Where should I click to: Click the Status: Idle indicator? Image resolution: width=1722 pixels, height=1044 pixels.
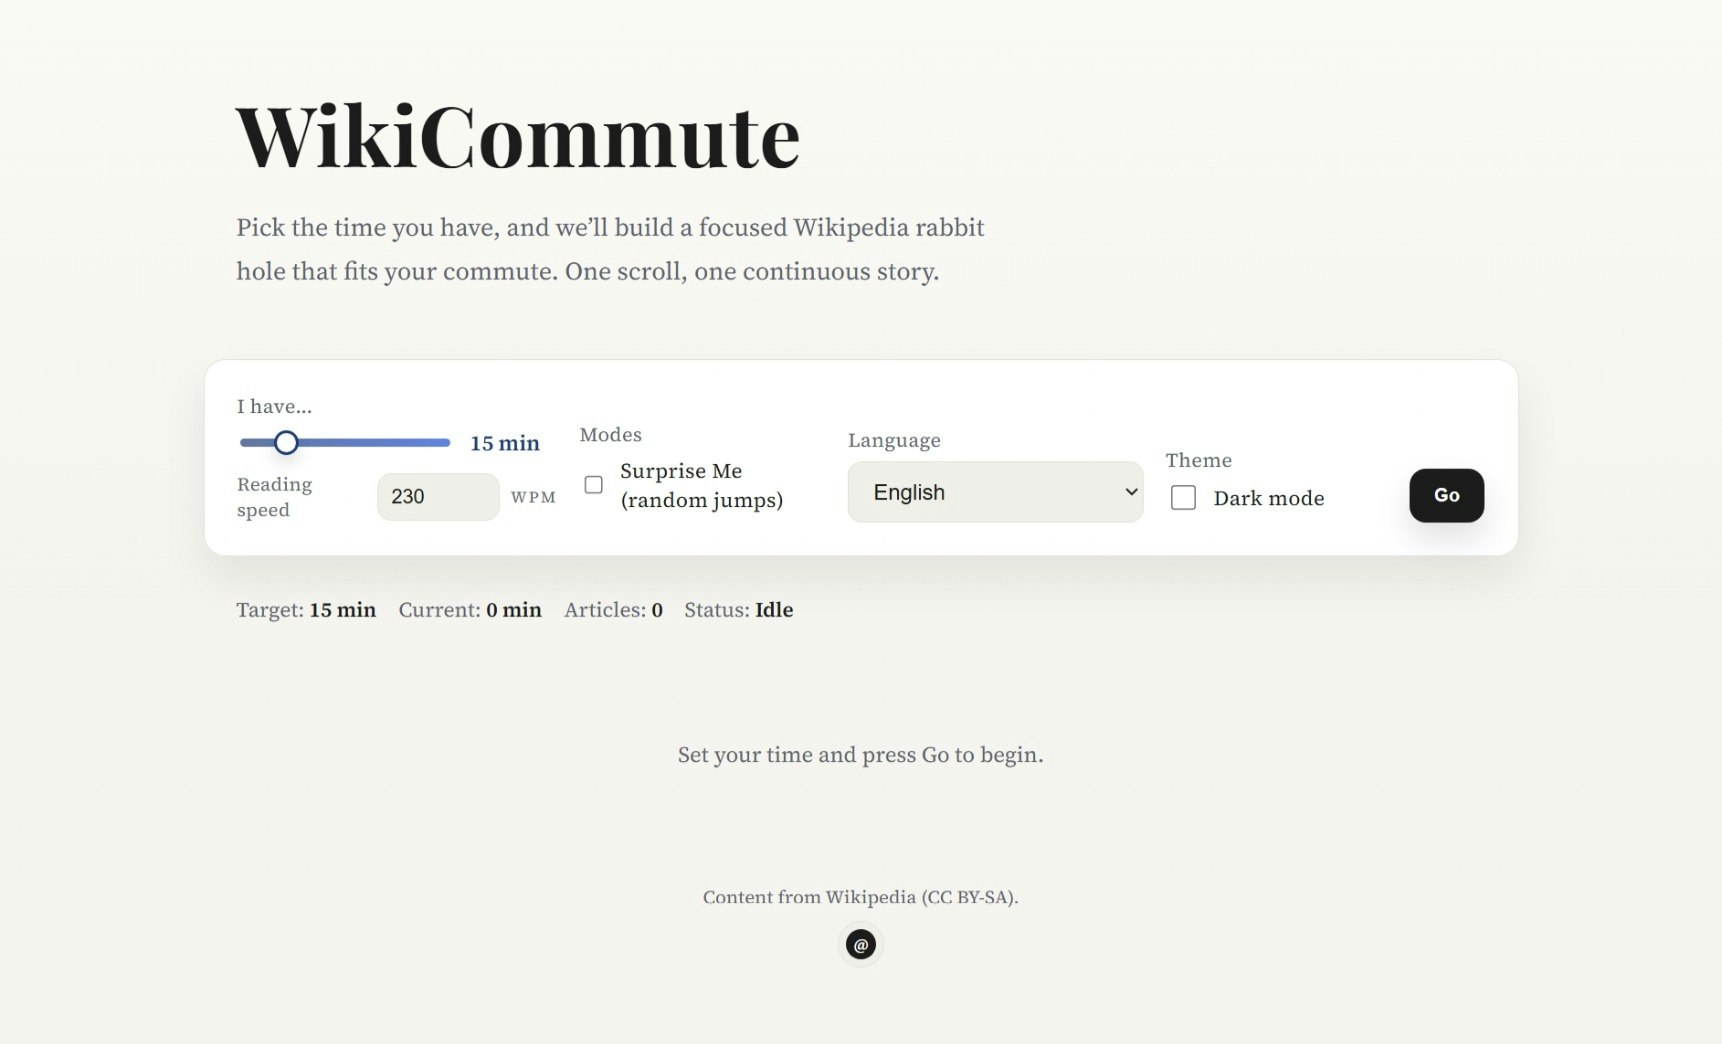[x=739, y=610]
